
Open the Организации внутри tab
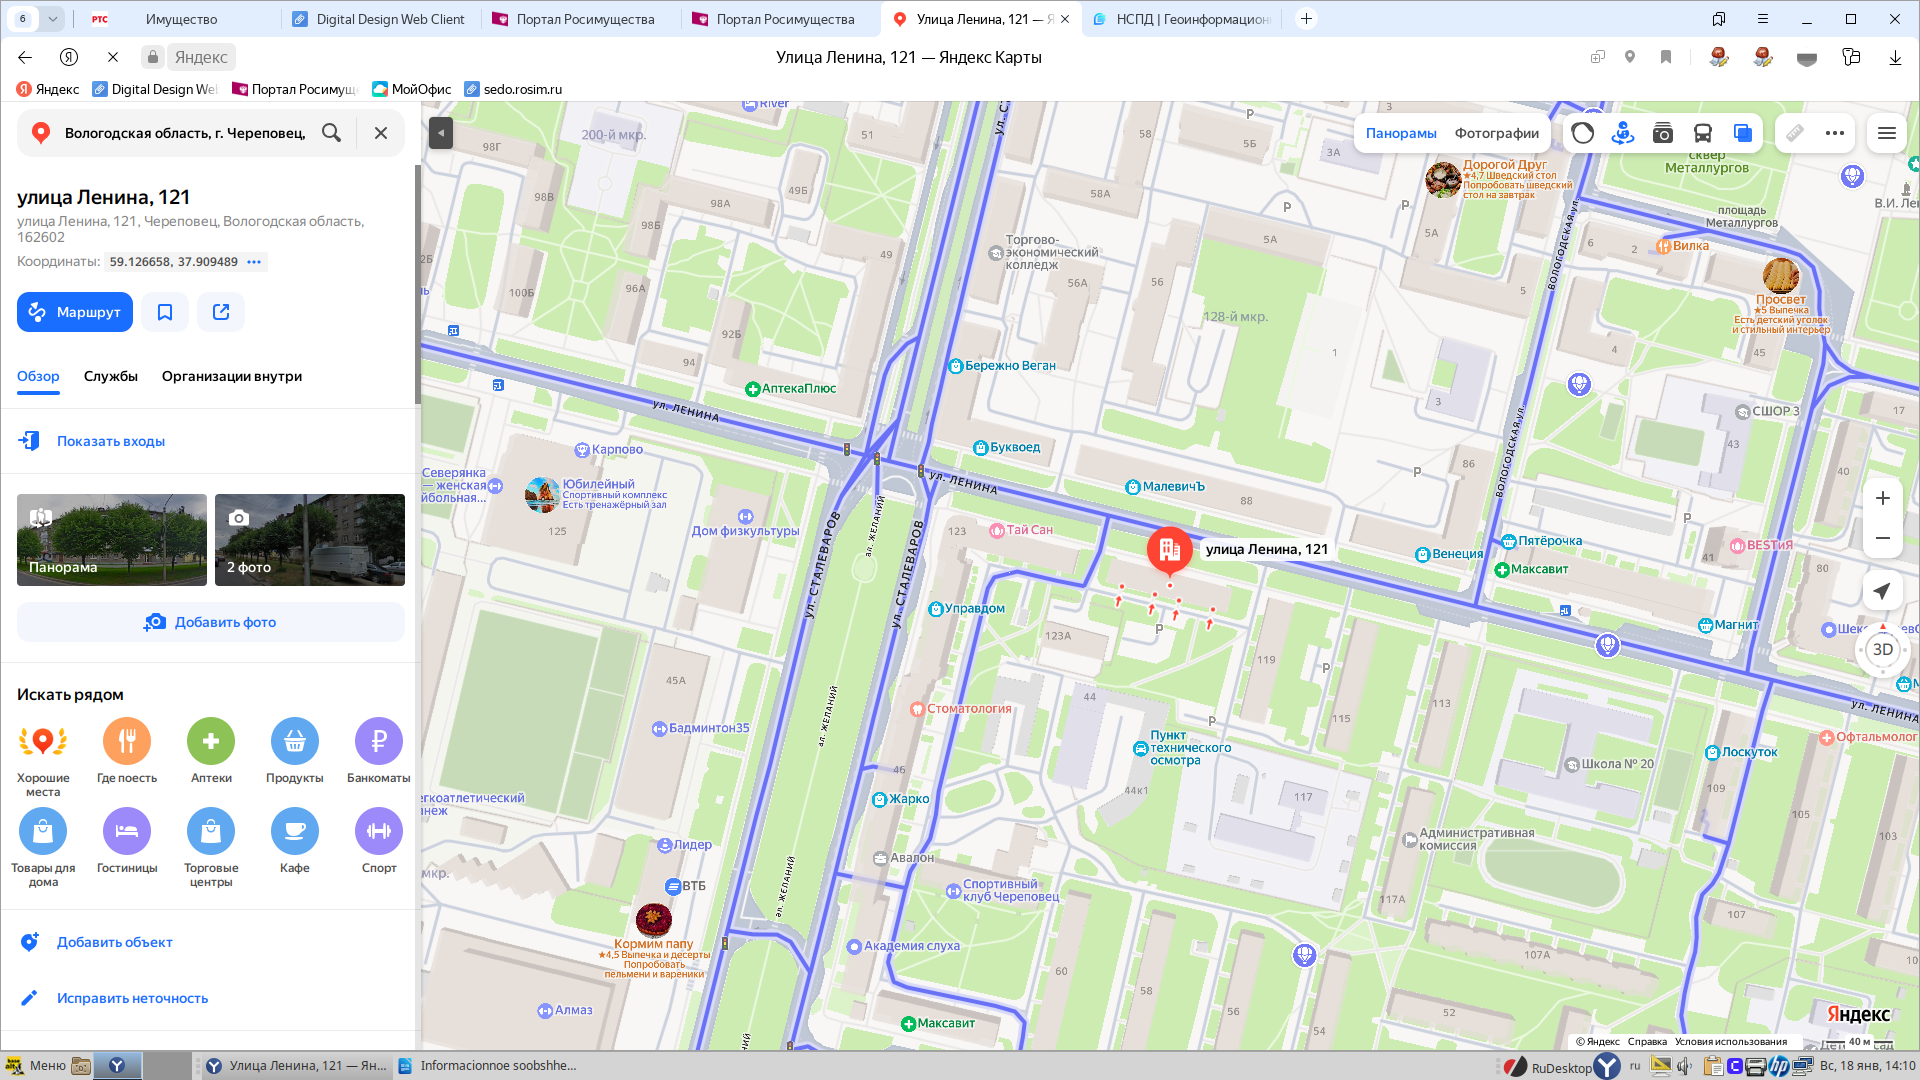[232, 376]
